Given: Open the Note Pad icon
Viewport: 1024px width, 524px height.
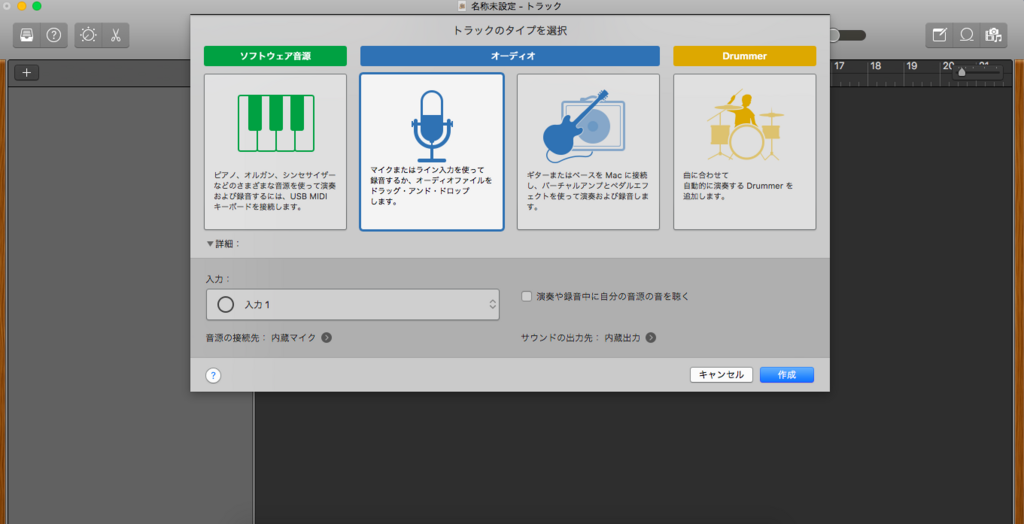Looking at the screenshot, I should coord(939,35).
